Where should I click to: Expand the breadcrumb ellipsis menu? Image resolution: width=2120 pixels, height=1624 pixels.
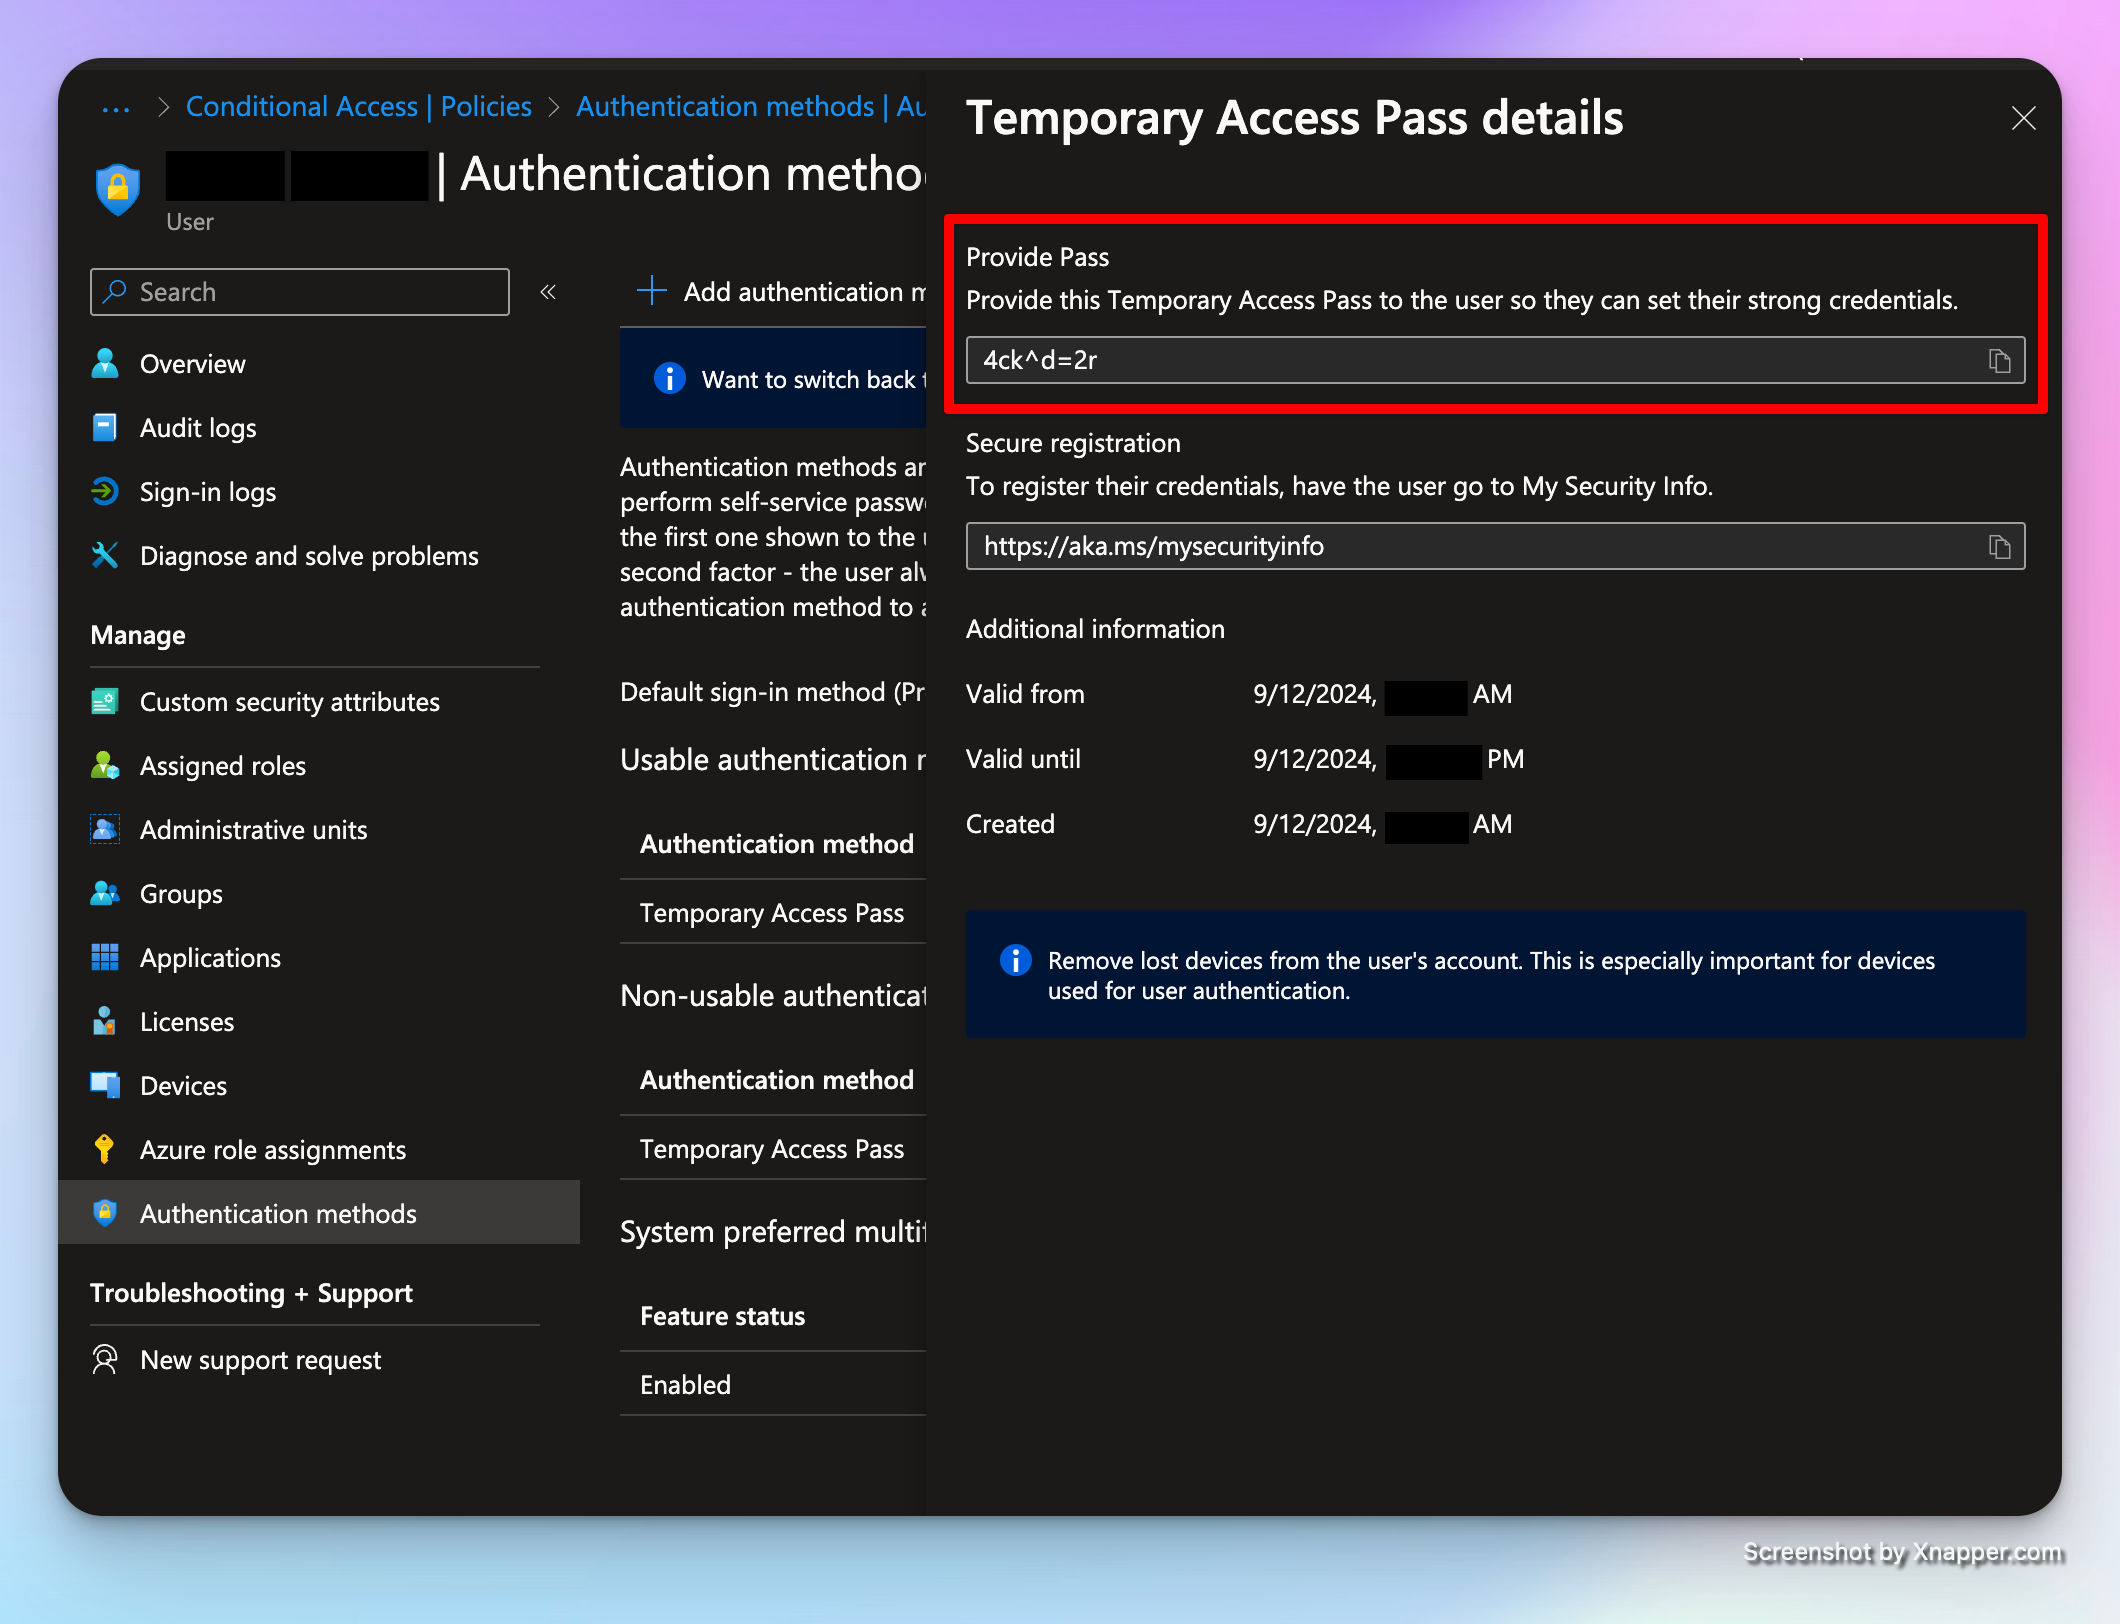(x=116, y=108)
